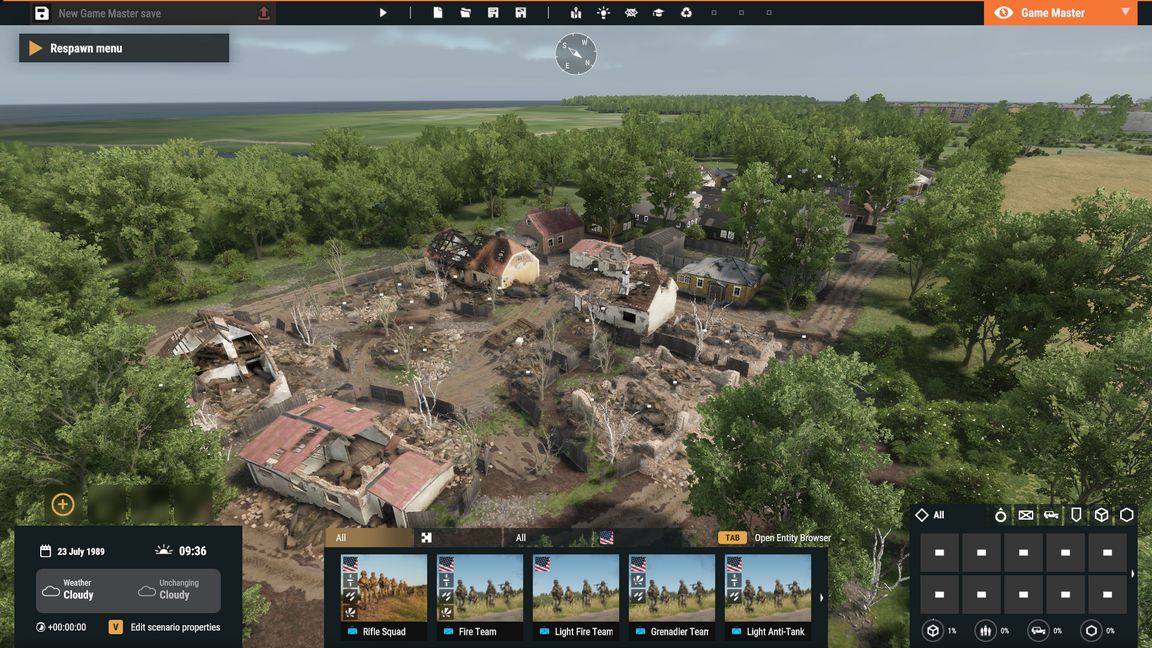
Task: Click the orange plus add player button
Action: coord(63,504)
